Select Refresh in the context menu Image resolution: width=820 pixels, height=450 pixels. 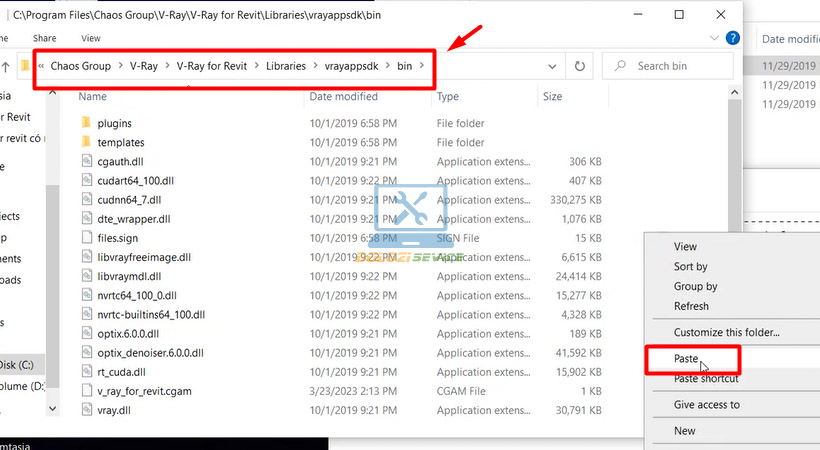pyautogui.click(x=691, y=306)
